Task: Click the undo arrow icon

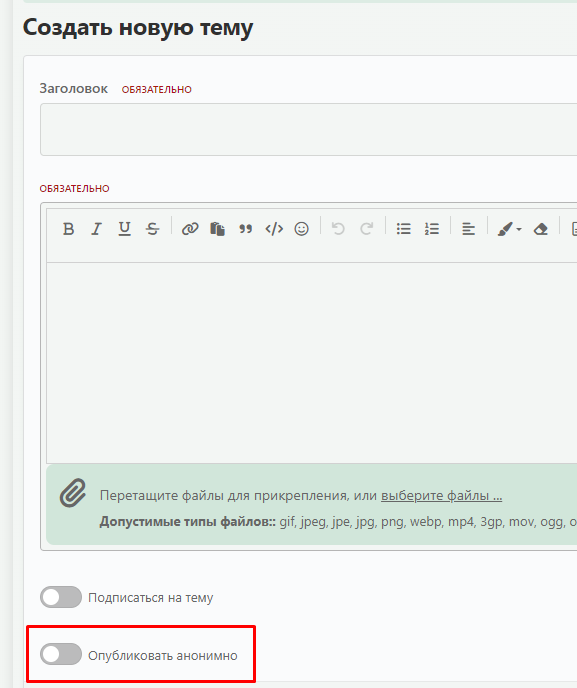Action: 338,229
